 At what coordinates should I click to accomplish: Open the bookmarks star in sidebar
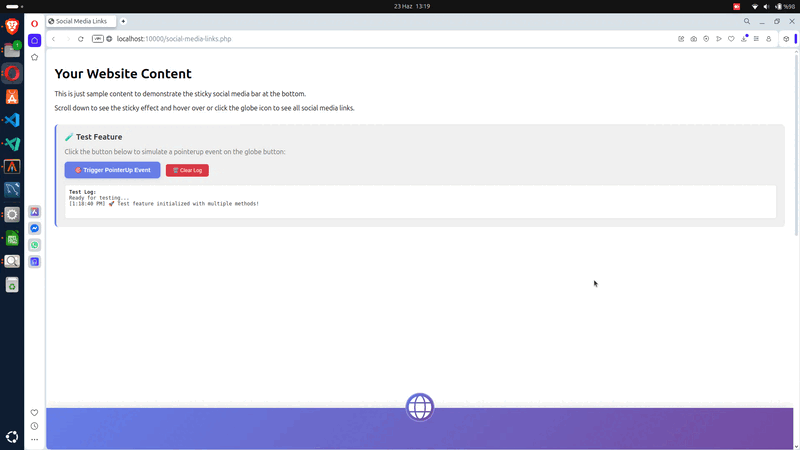click(34, 57)
